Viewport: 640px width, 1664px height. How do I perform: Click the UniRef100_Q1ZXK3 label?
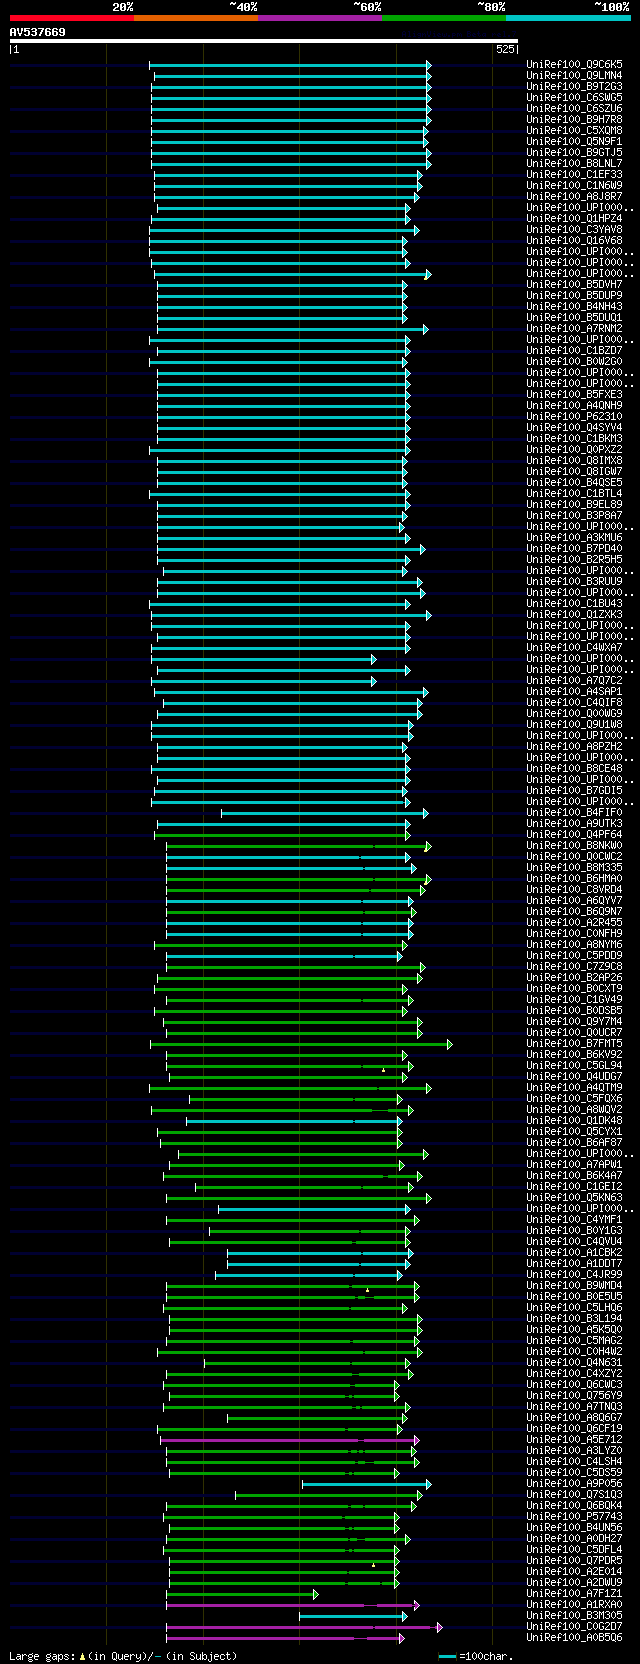574,615
